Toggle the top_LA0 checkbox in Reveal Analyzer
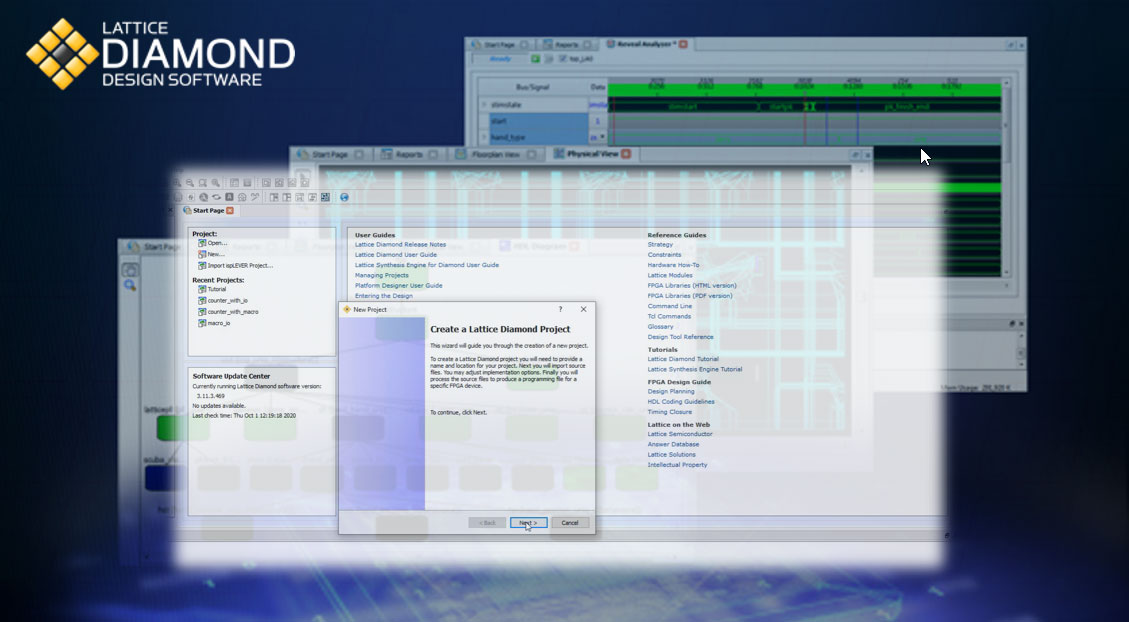The width and height of the screenshot is (1129, 622). pyautogui.click(x=562, y=59)
